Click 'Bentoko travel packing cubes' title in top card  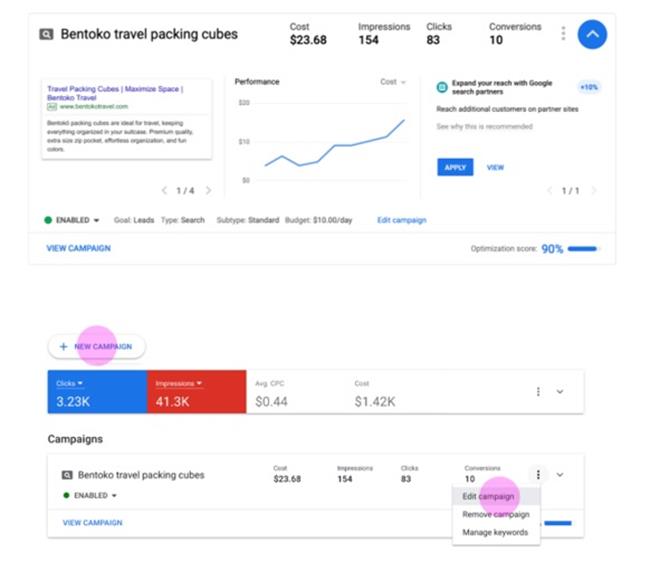pyautogui.click(x=149, y=34)
